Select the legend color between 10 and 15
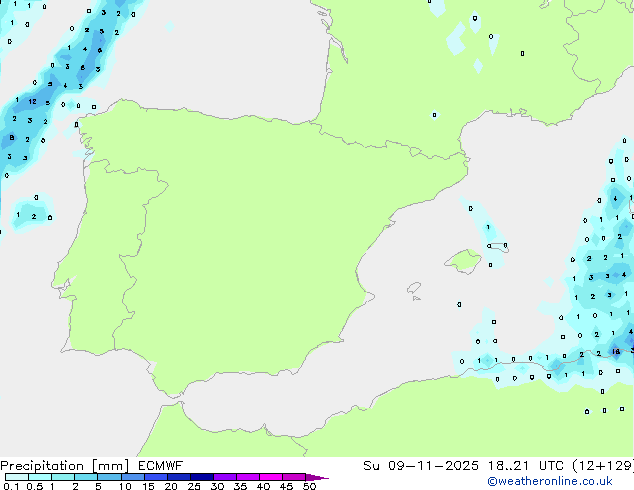The height and width of the screenshot is (490, 634). point(134,477)
